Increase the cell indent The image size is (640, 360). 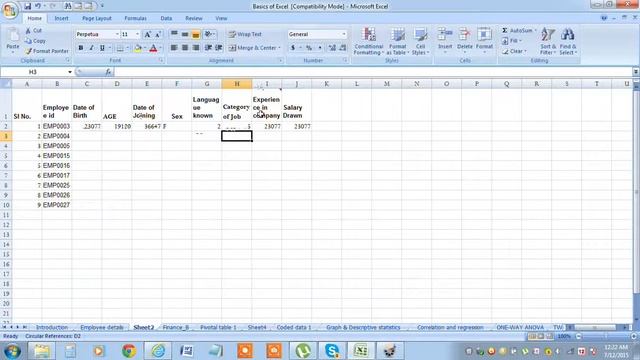pyautogui.click(x=219, y=48)
